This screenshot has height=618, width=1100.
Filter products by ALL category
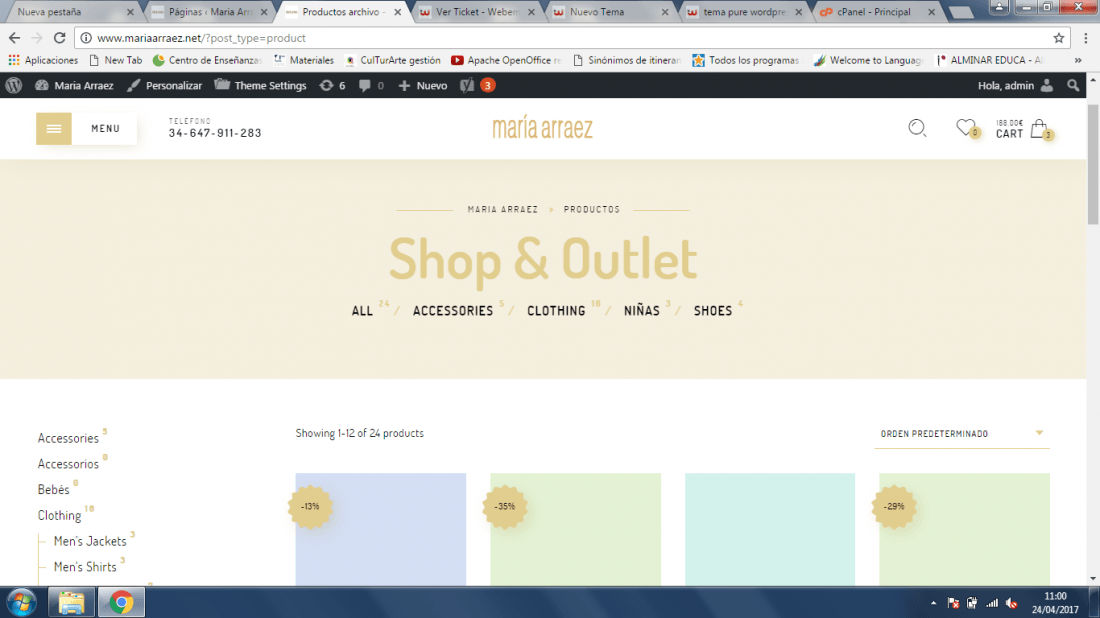tap(362, 311)
